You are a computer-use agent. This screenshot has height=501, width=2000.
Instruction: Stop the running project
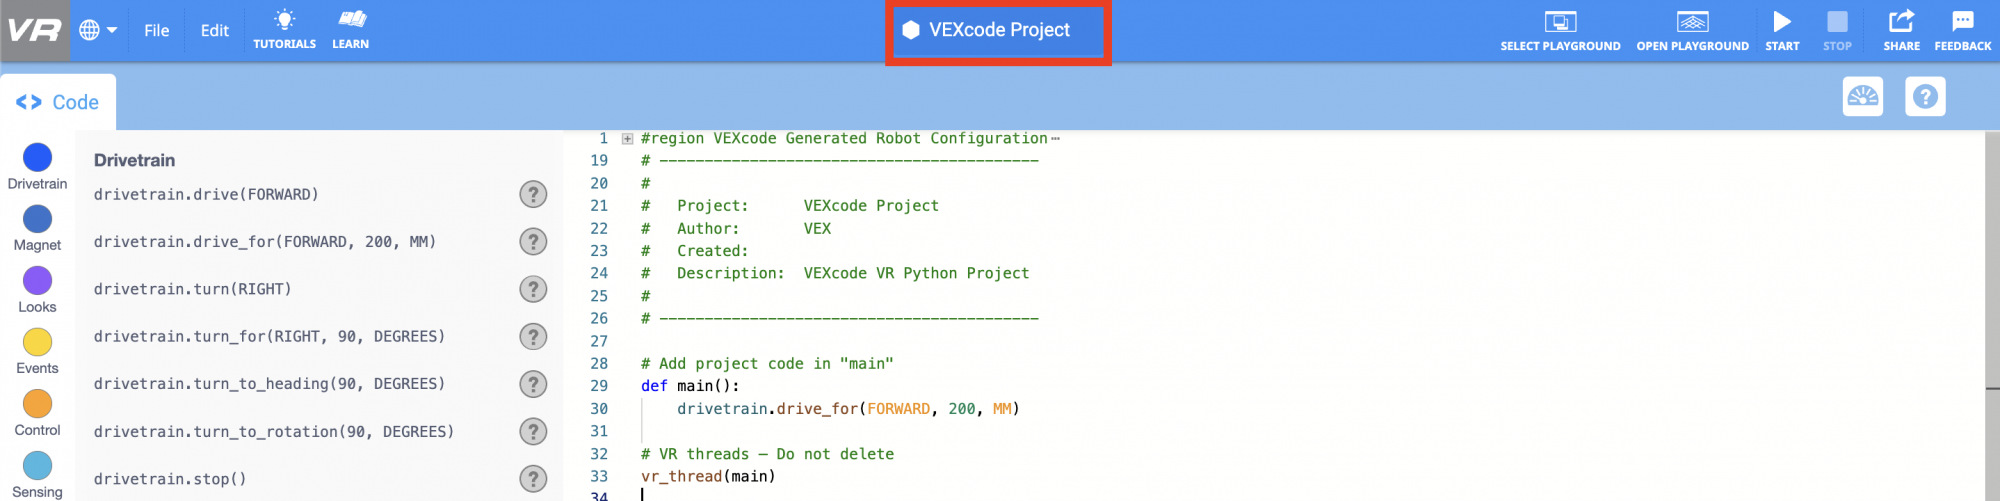[x=1837, y=31]
